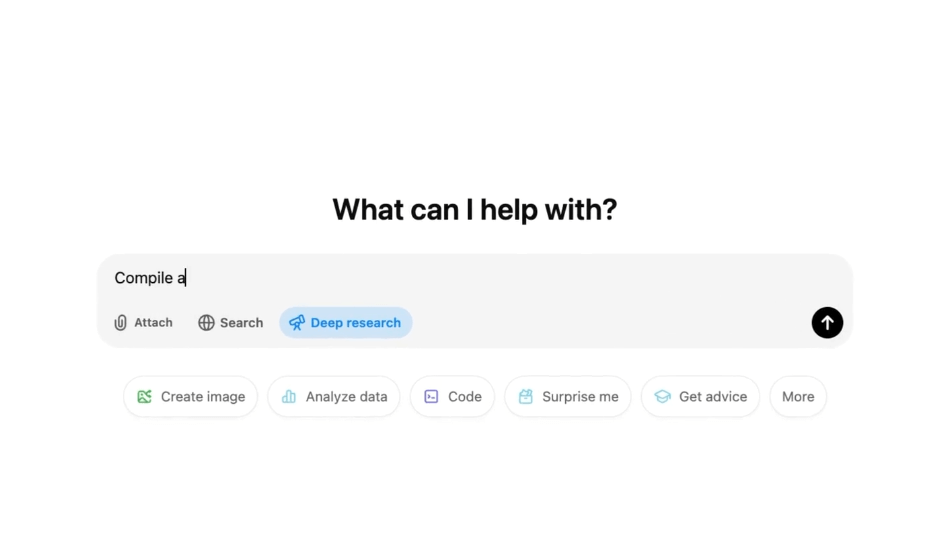Viewport: 943px width, 540px height.
Task: Toggle the Search web mode
Action: (x=231, y=323)
